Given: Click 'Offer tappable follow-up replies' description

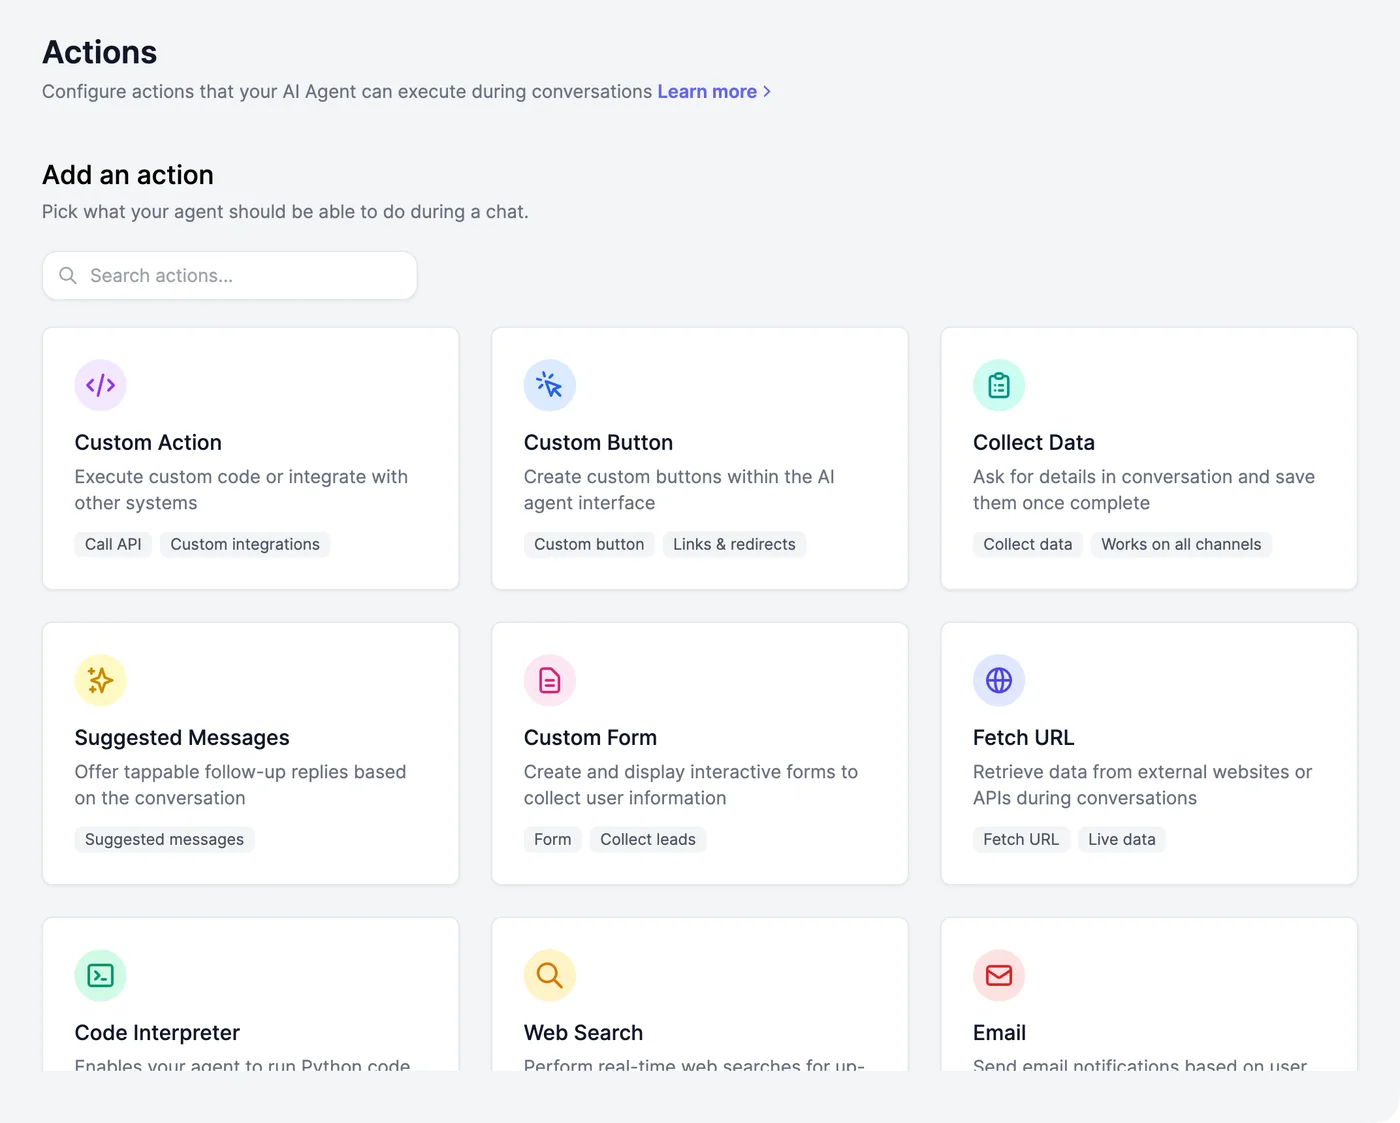Looking at the screenshot, I should coord(240,785).
